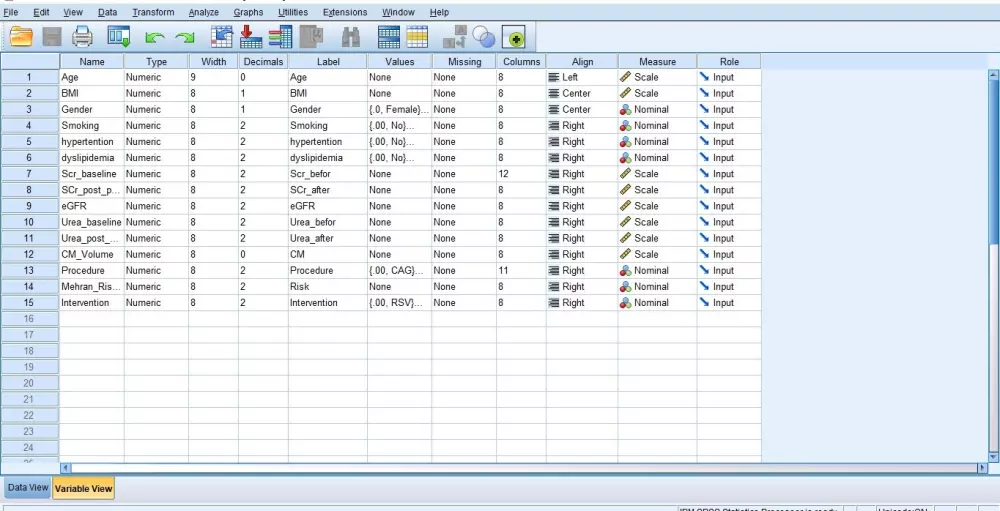
Task: Click the Name cell 'dyslipidemia'
Action: pos(92,158)
